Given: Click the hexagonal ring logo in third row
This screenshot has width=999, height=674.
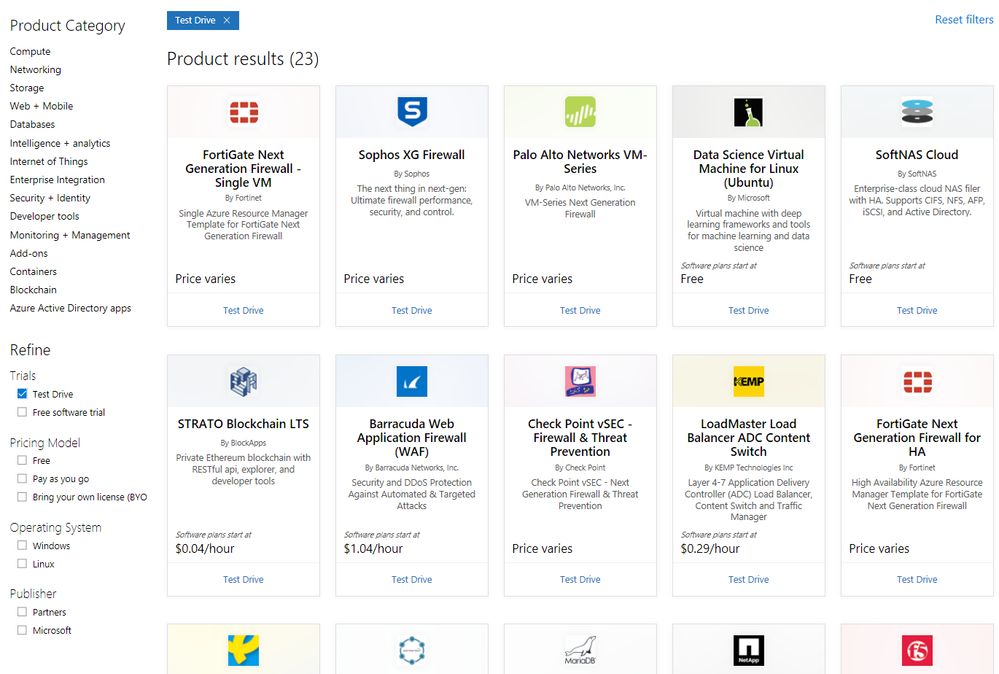Looking at the screenshot, I should [x=412, y=650].
